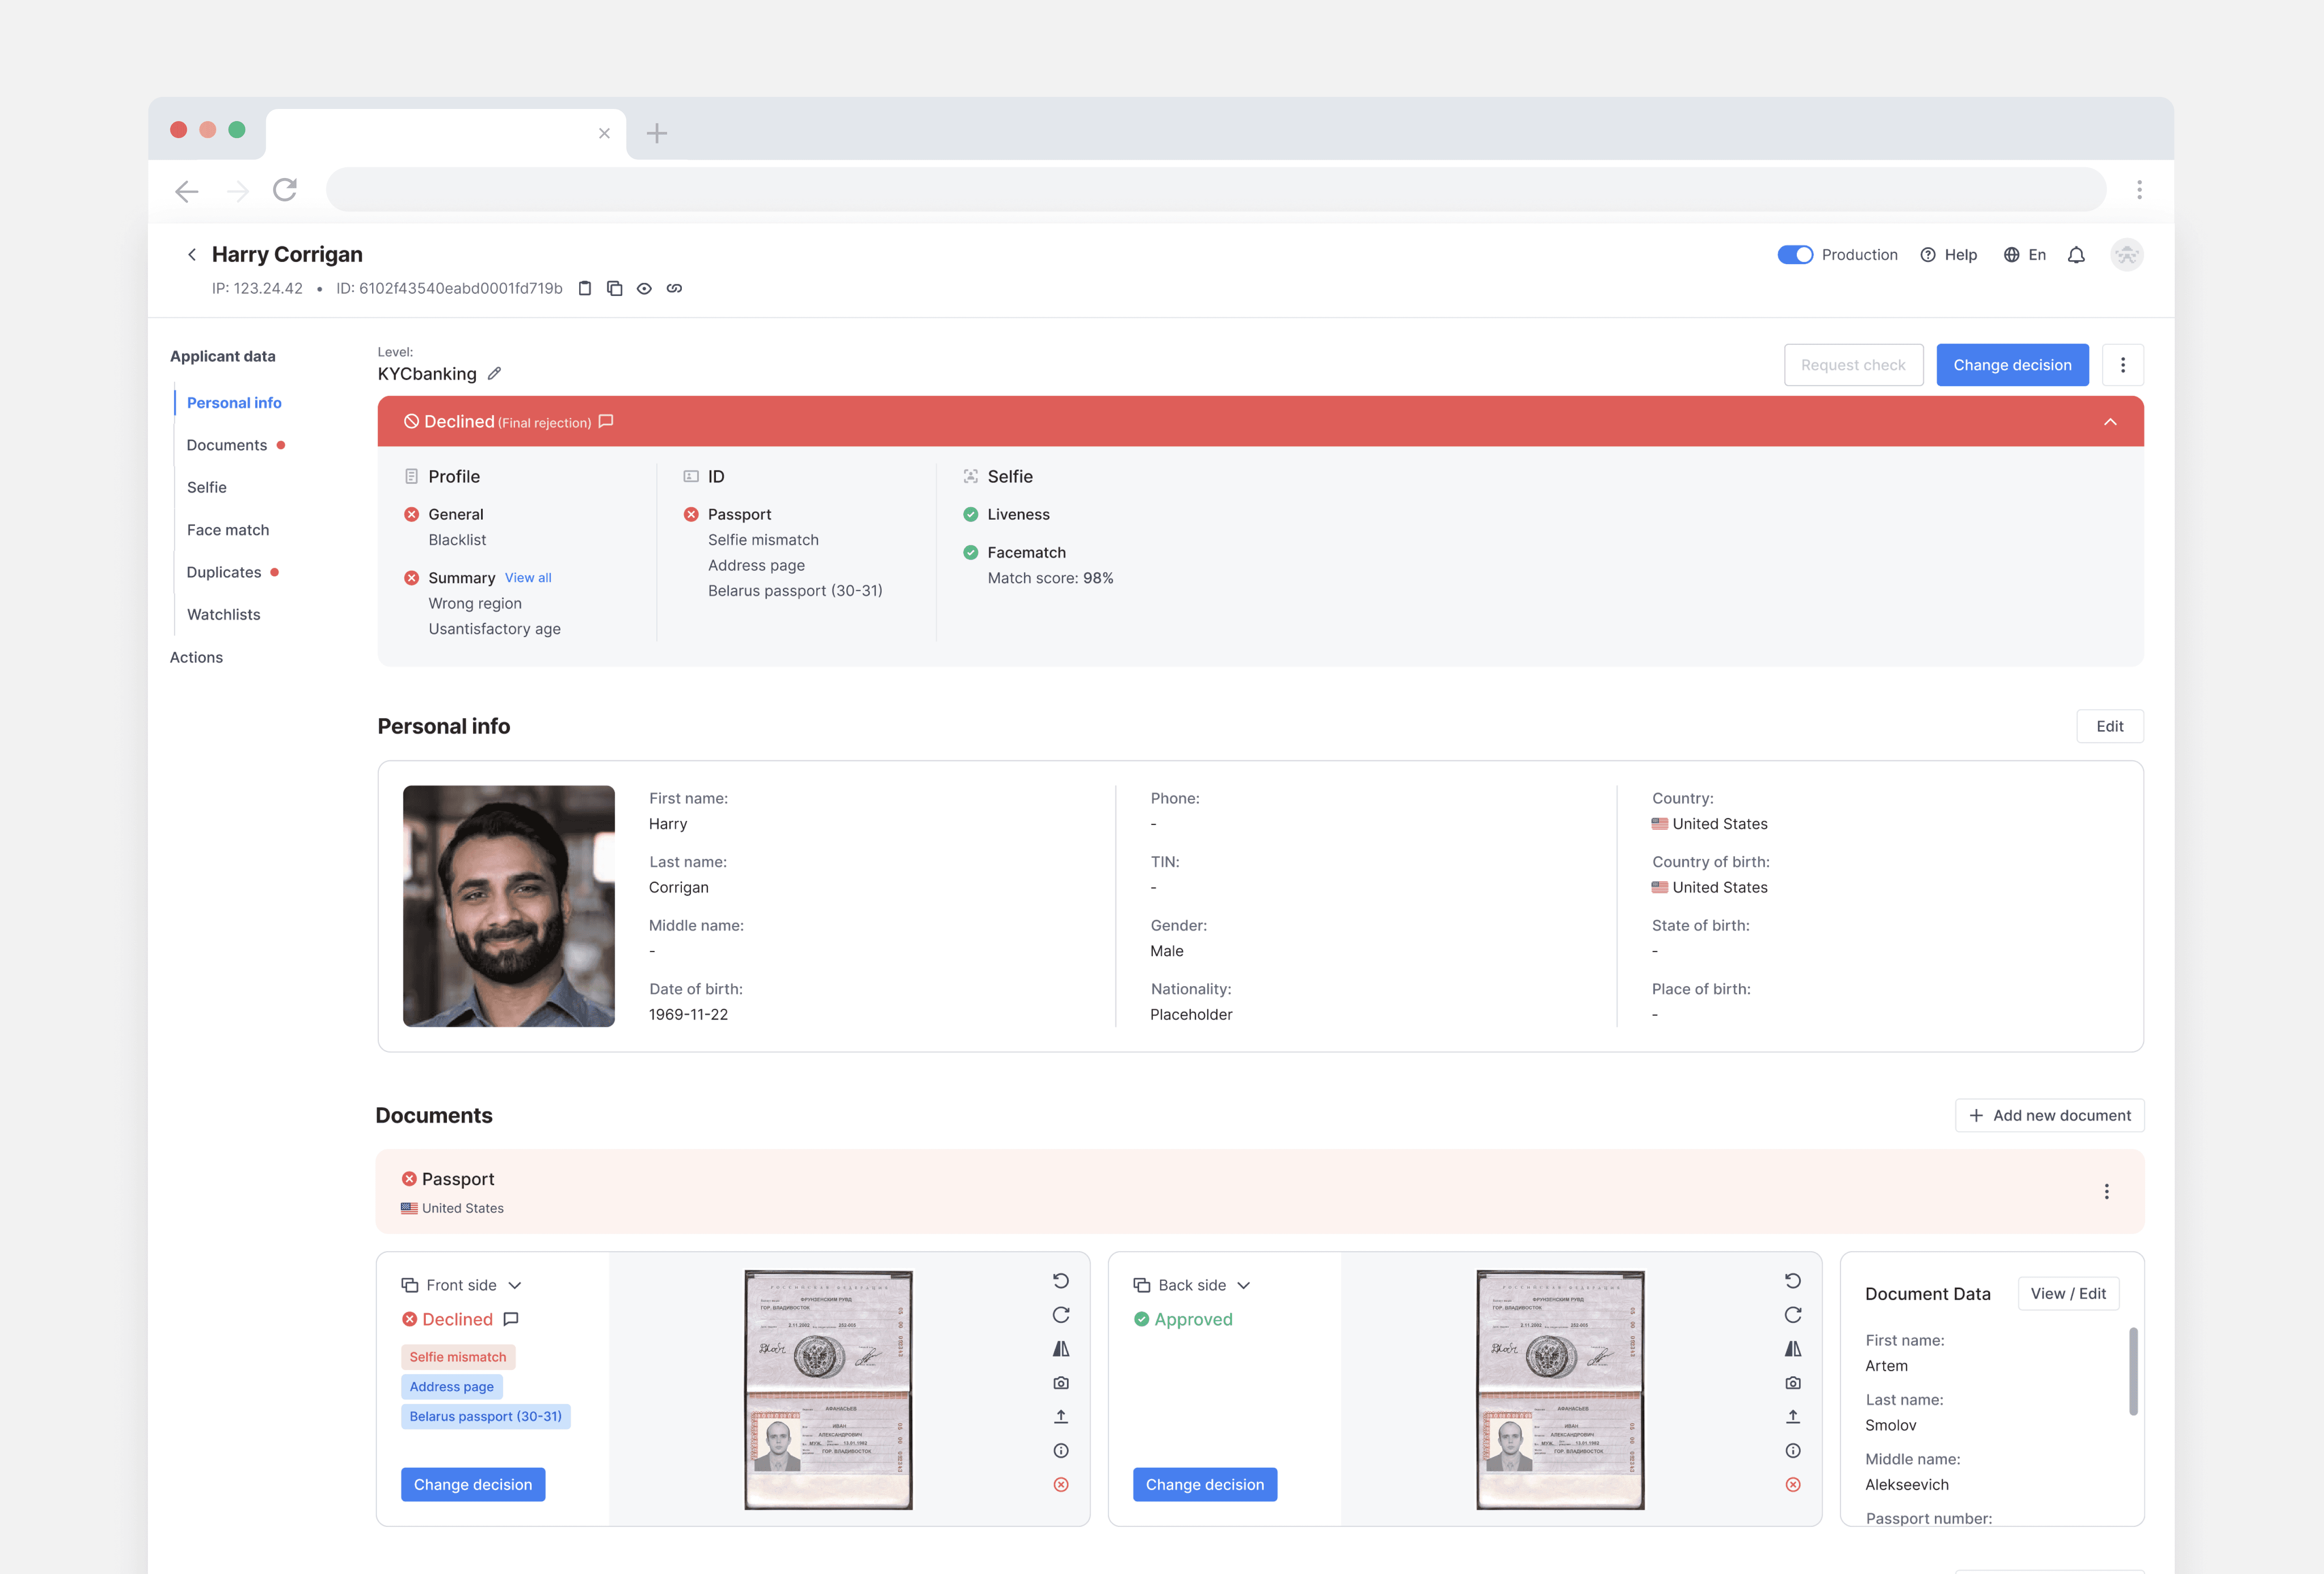
Task: Click red remove icon for back side image
Action: 1793,1485
